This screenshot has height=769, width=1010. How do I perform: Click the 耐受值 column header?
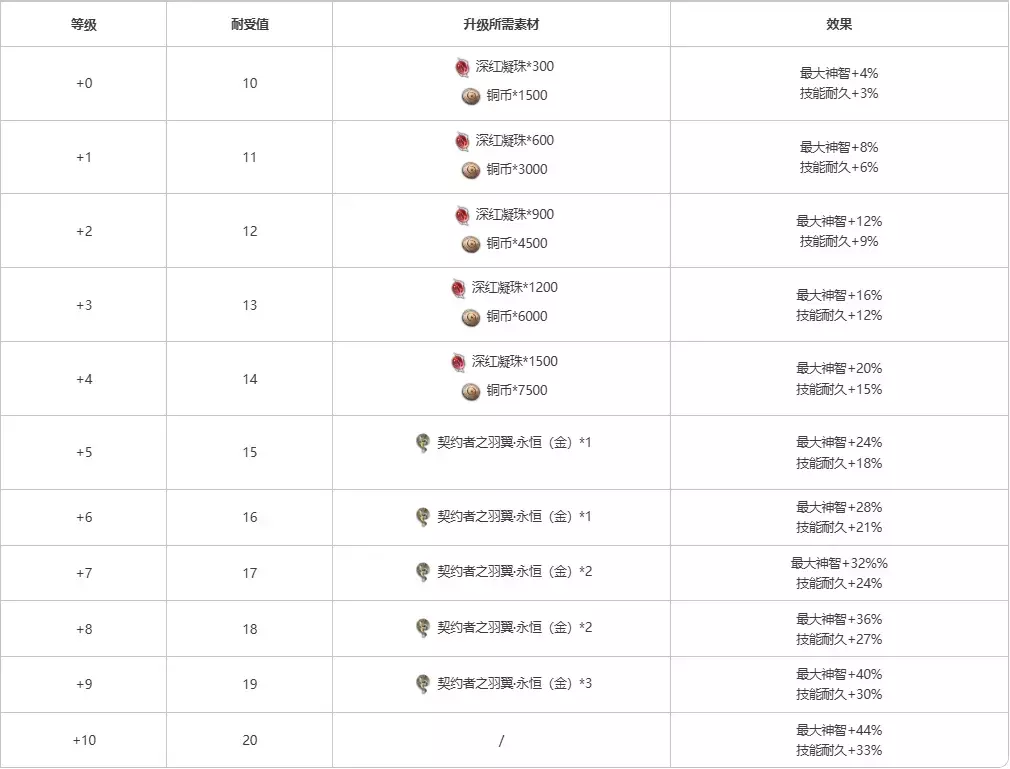249,24
